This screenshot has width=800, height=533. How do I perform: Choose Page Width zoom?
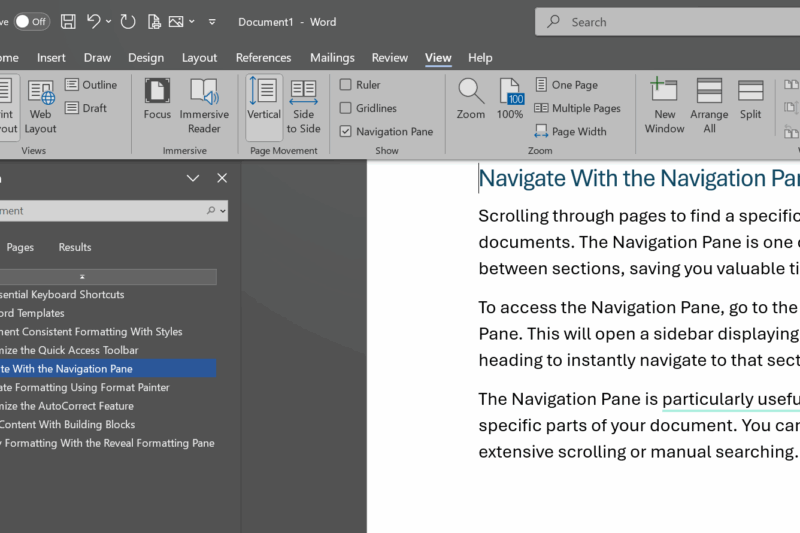pos(570,132)
